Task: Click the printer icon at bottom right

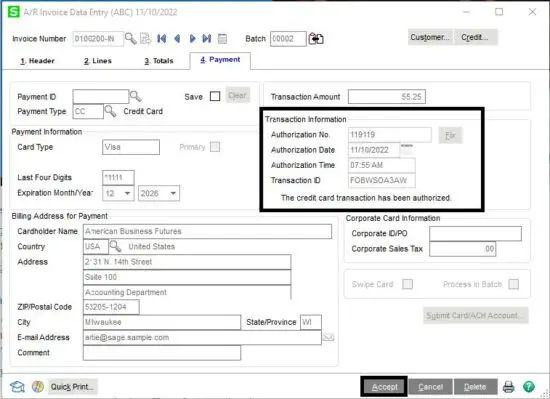Action: tap(509, 387)
